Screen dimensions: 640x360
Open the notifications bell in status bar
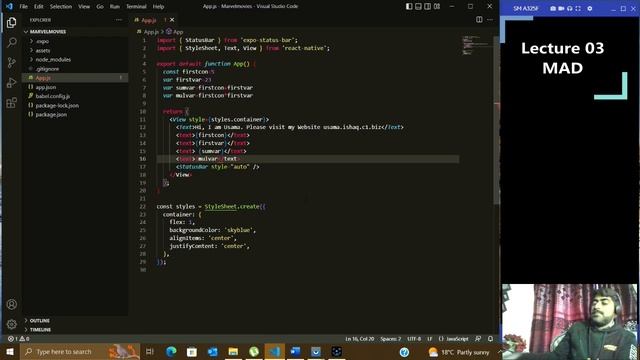click(490, 339)
